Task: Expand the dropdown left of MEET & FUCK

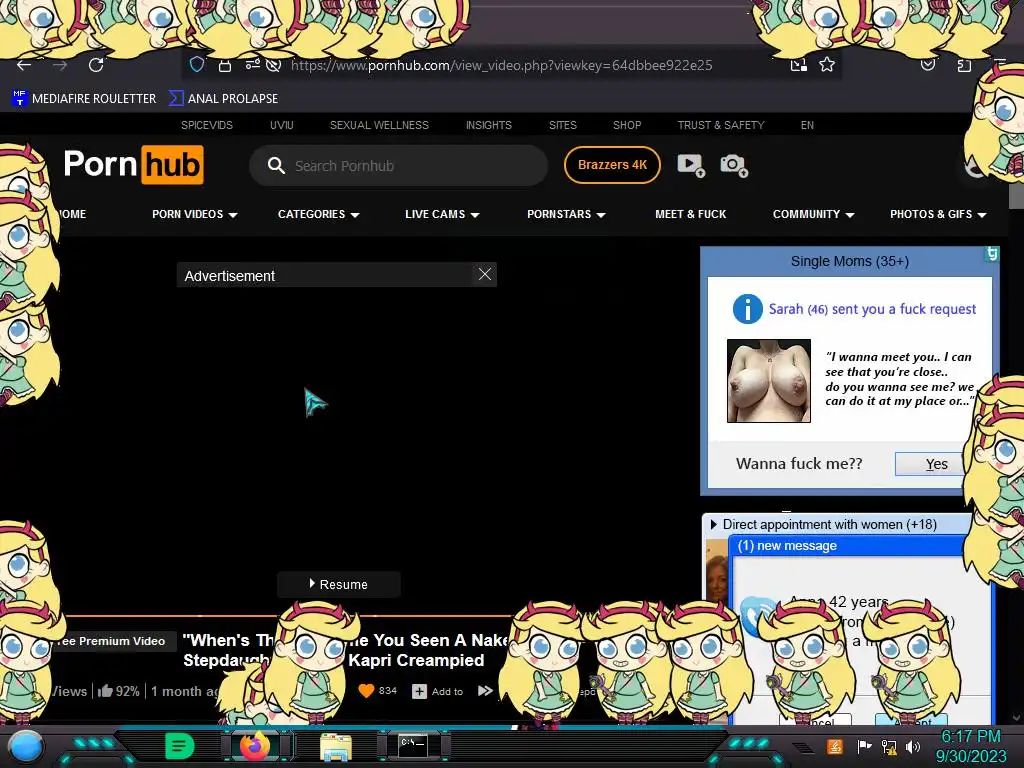Action: pyautogui.click(x=566, y=214)
